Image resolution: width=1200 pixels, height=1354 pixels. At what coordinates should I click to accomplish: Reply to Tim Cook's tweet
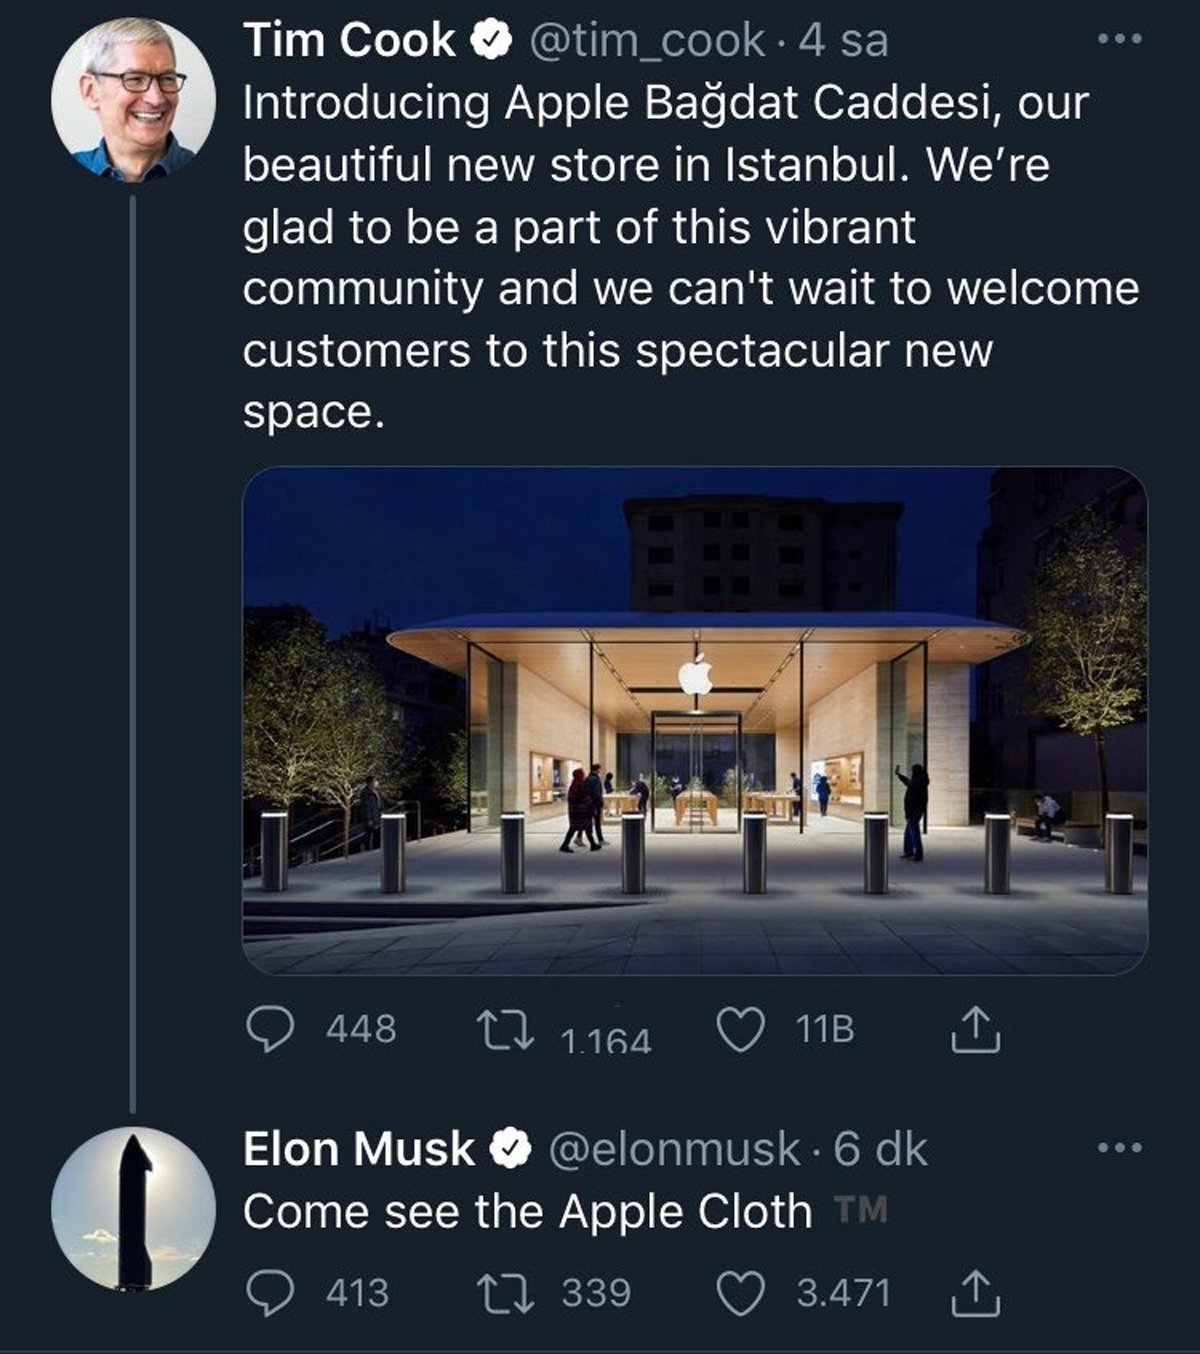coord(270,1030)
